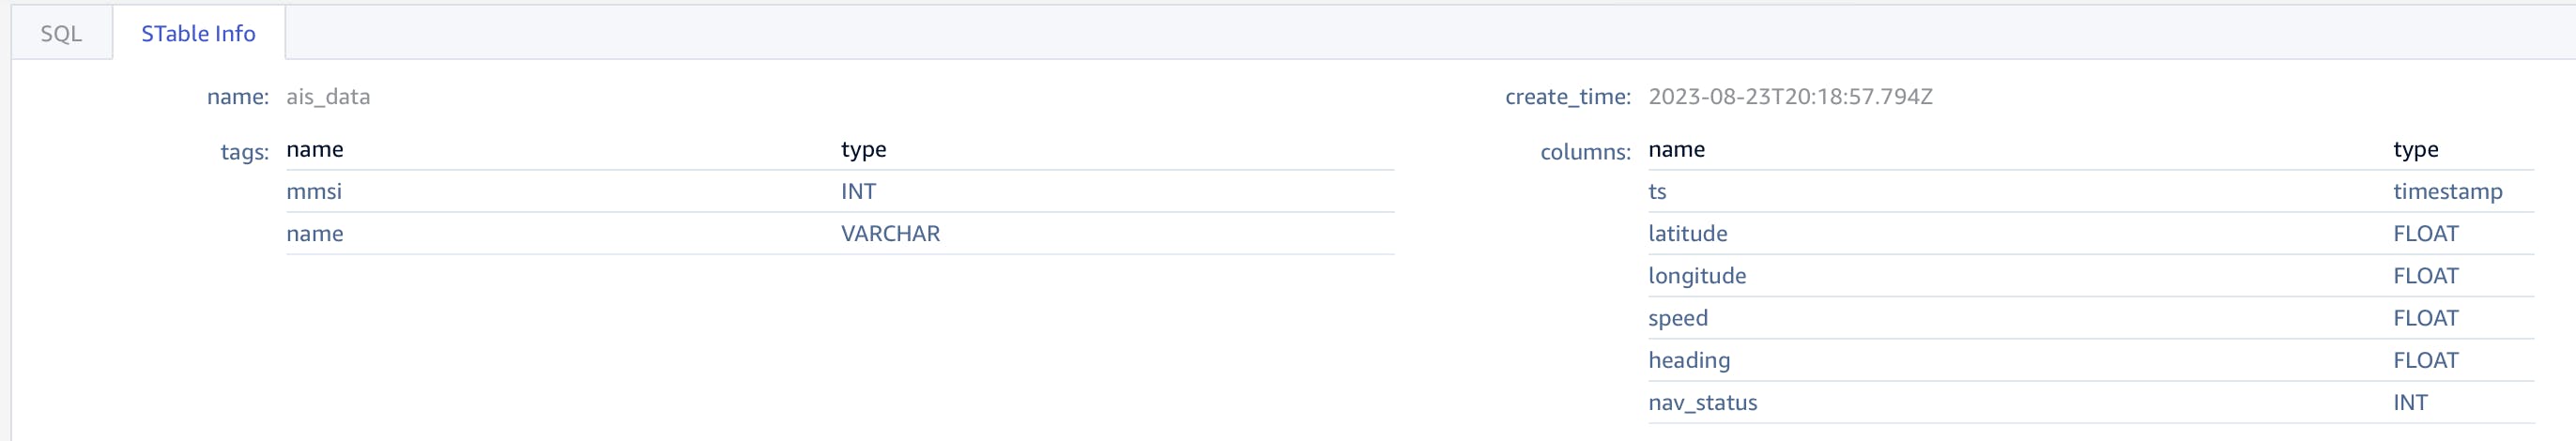Click the INT type of mmsi tag
2576x441 pixels.
coord(858,192)
